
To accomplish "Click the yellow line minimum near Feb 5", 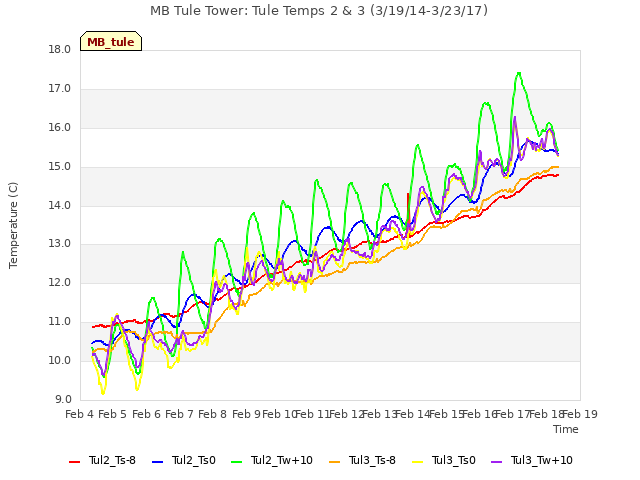I will 103,393.
